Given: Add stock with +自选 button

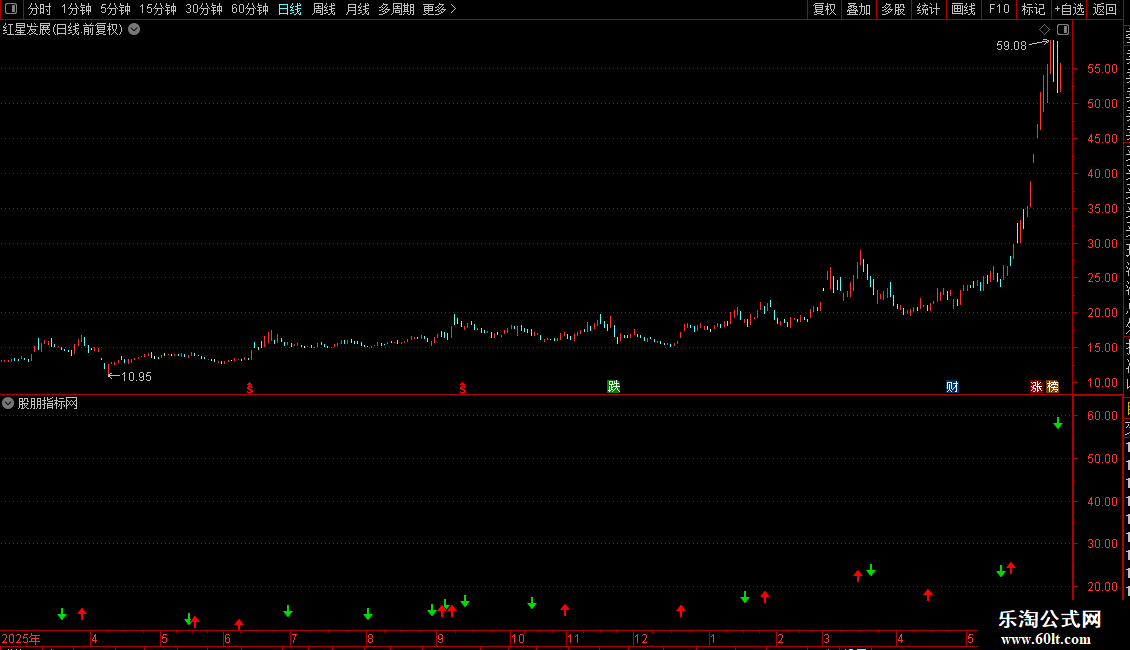Looking at the screenshot, I should 1069,9.
